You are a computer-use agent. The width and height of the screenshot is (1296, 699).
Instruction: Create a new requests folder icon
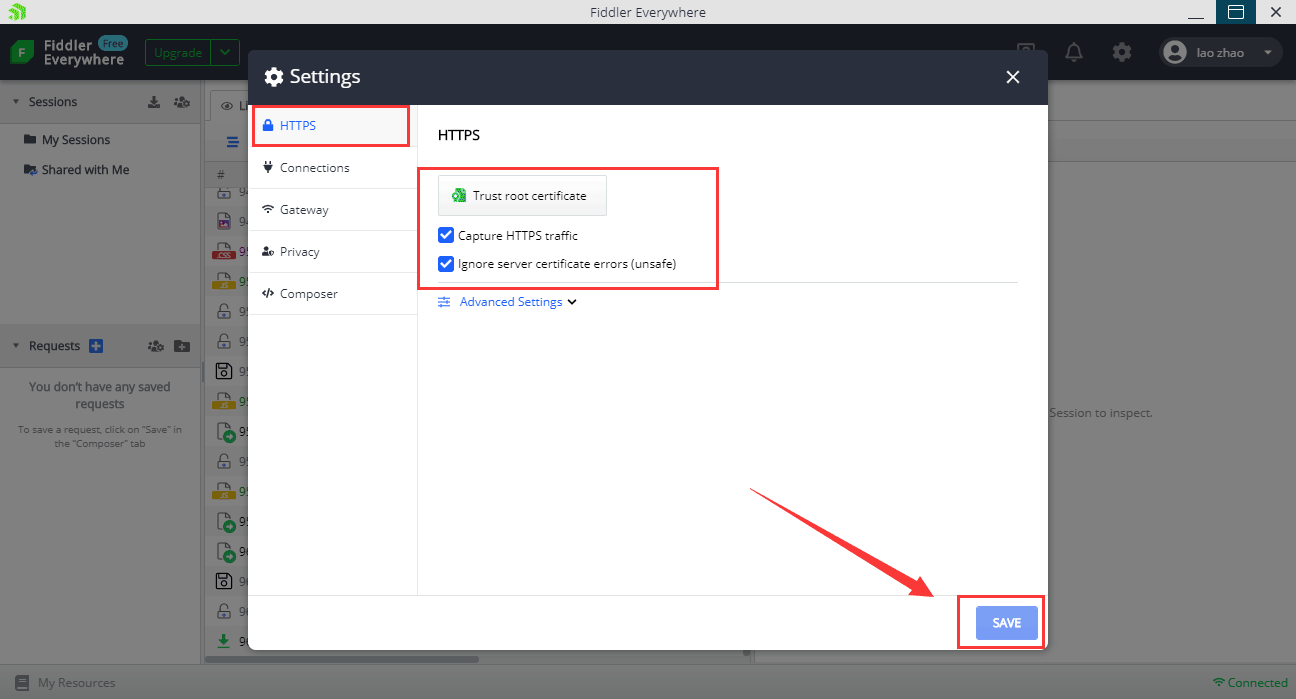tap(181, 346)
